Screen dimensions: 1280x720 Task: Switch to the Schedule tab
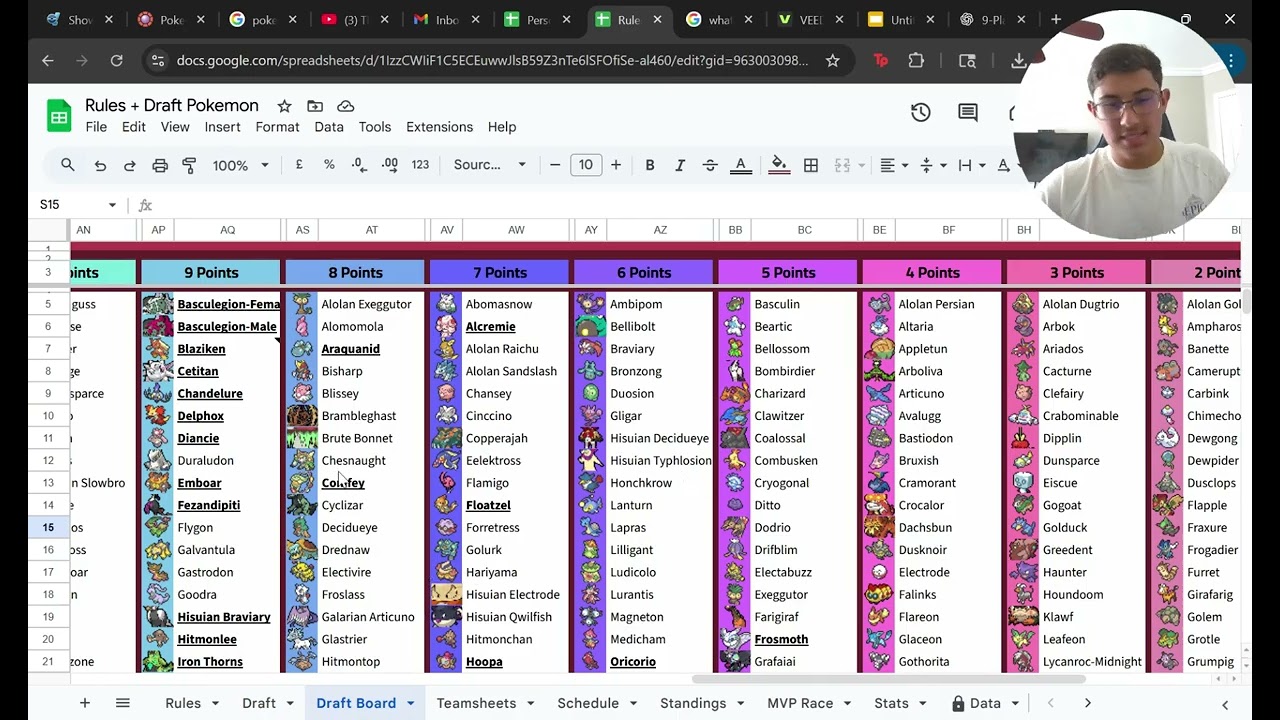point(588,703)
